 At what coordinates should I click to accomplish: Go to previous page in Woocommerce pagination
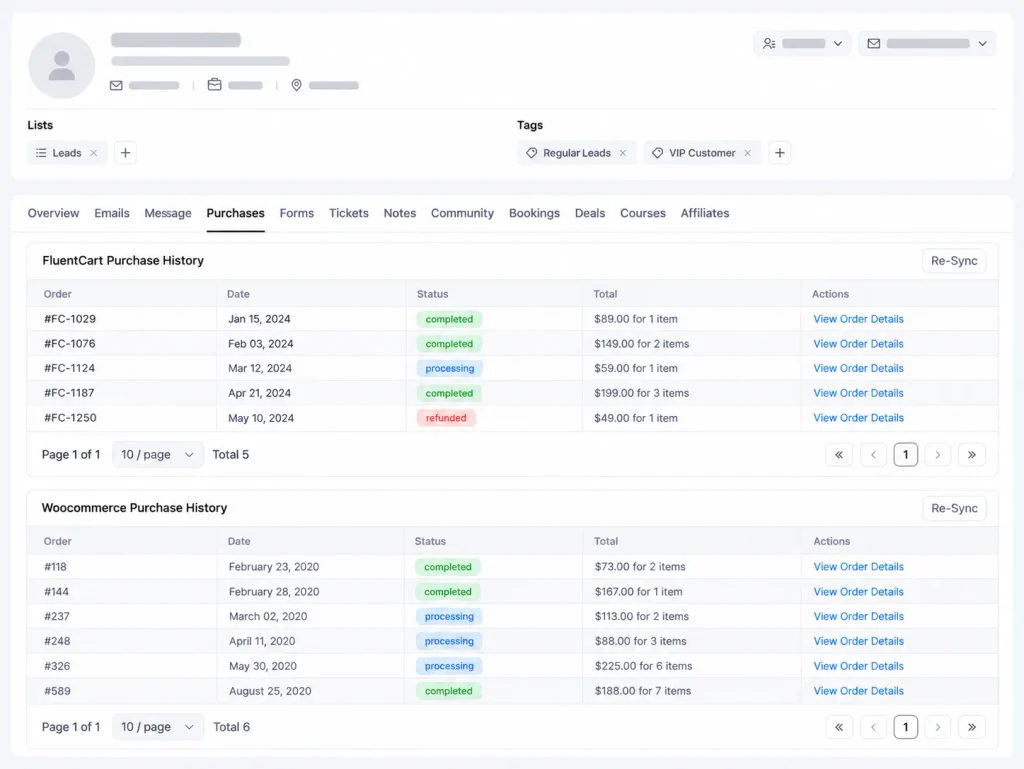point(873,727)
